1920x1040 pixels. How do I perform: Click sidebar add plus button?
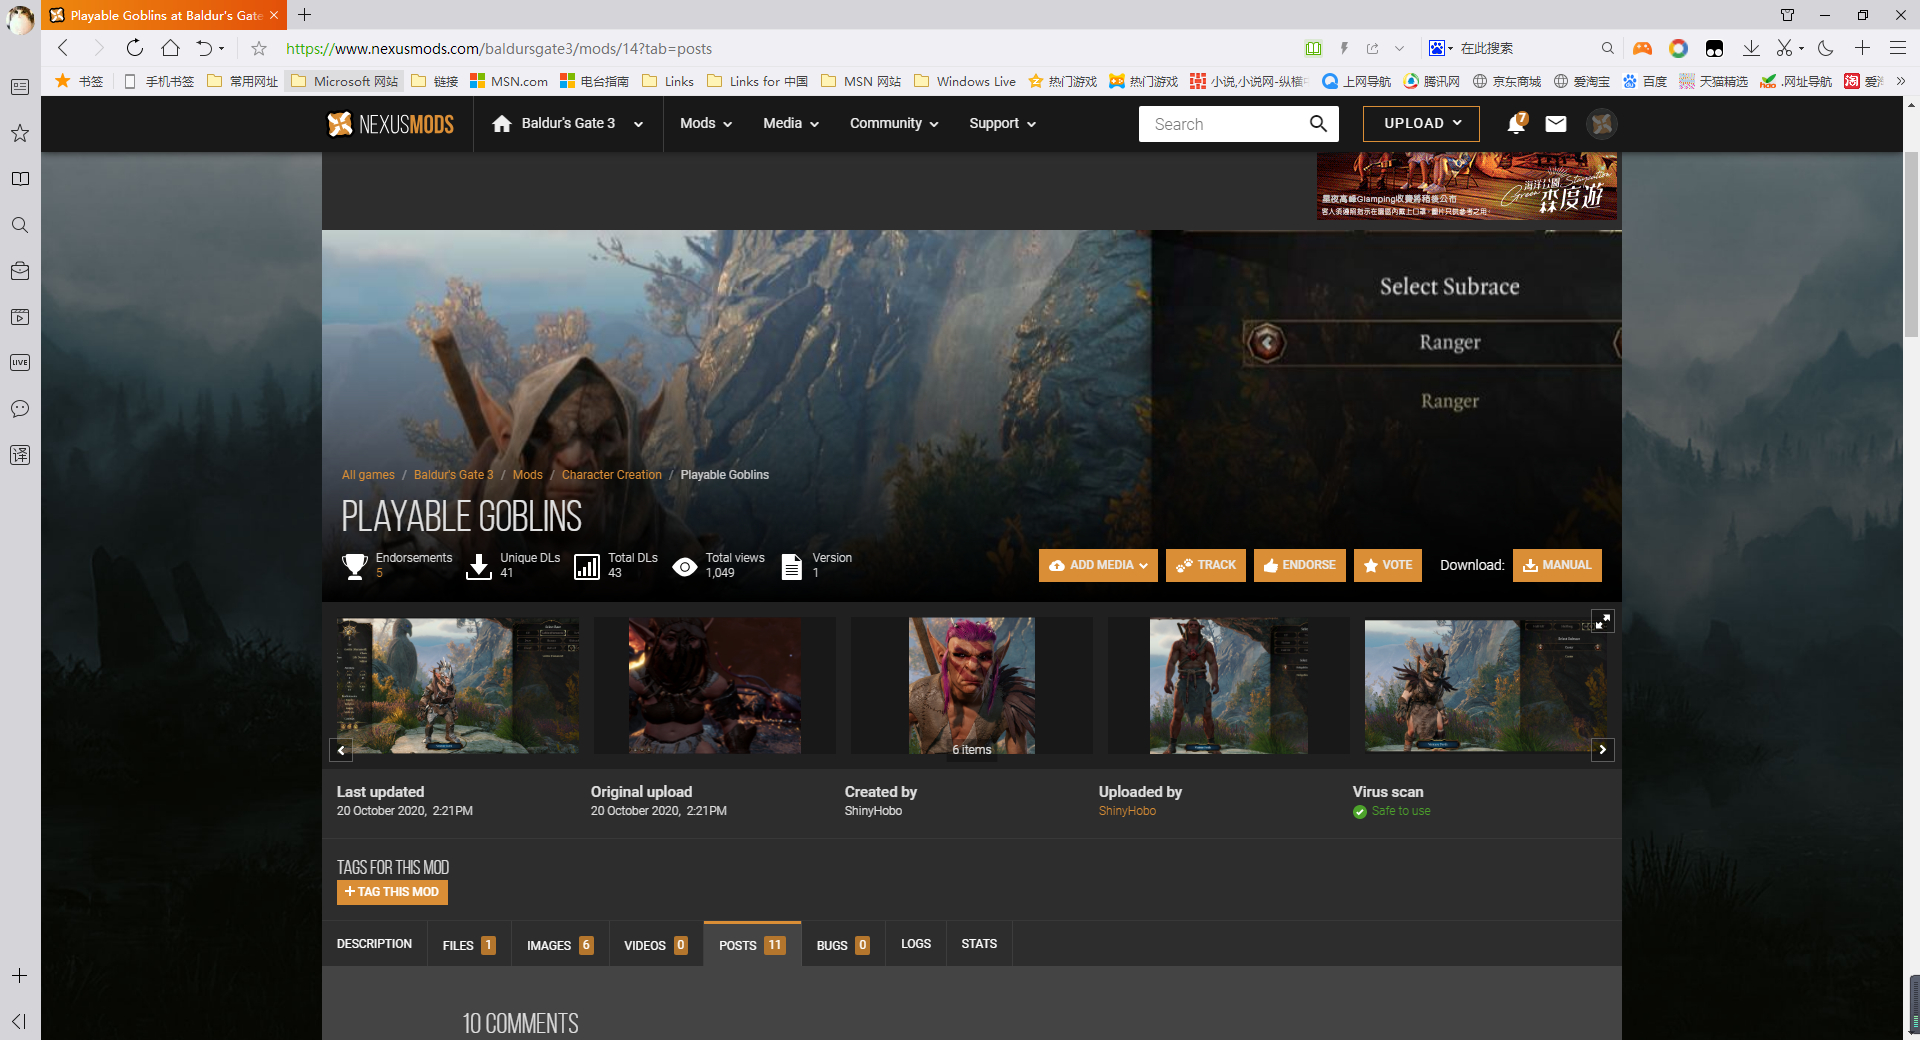20,975
